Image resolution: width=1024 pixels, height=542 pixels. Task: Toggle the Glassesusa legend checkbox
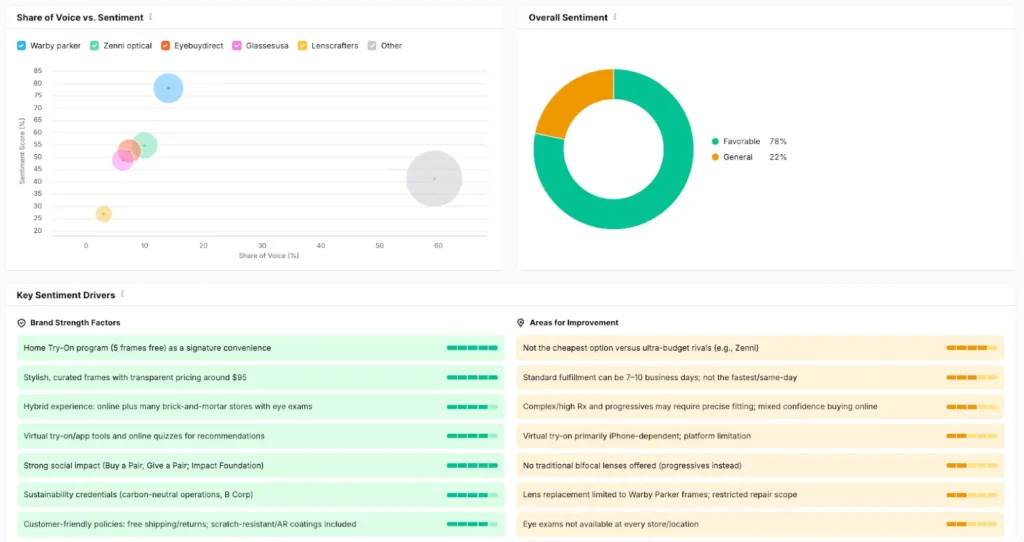pos(237,46)
